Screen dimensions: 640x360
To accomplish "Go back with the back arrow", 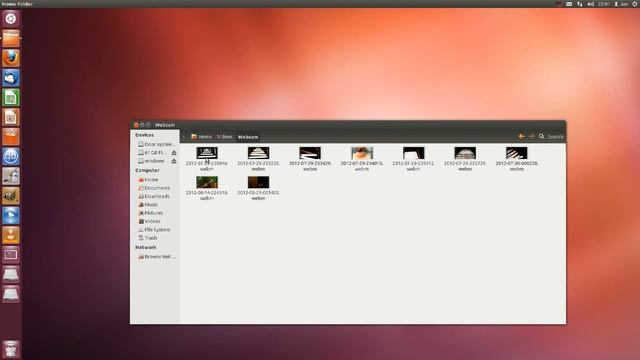I will [x=521, y=136].
